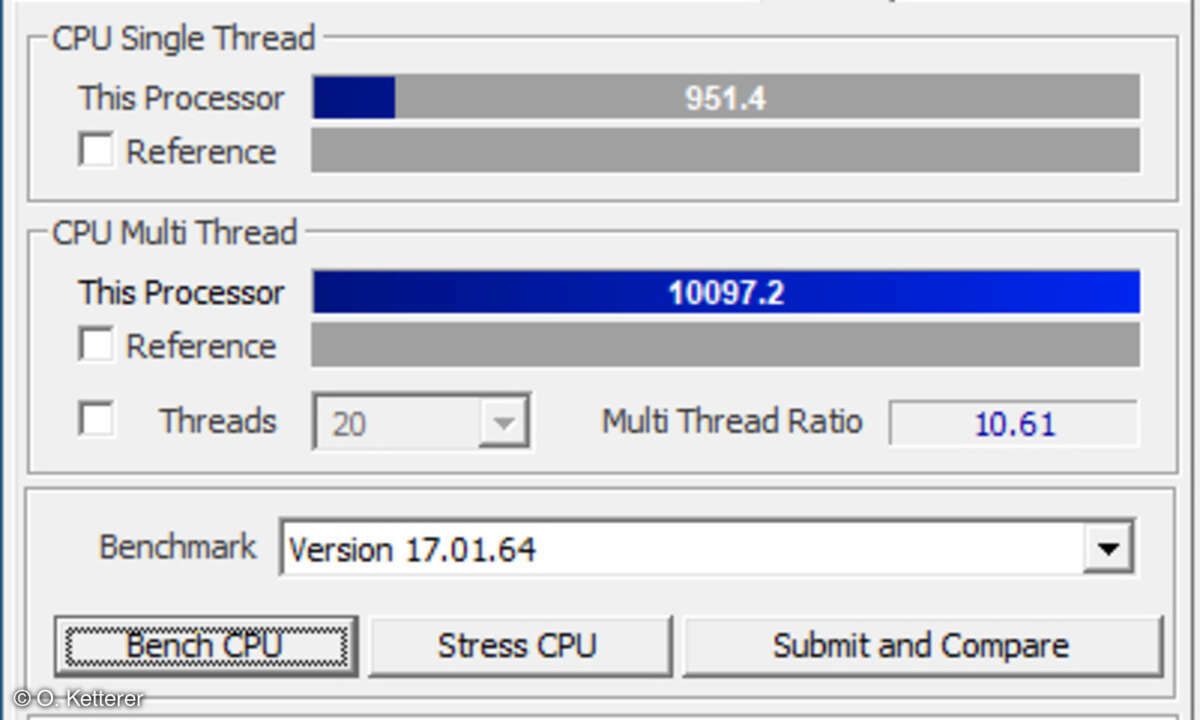The width and height of the screenshot is (1200, 720).
Task: Click the Multi Thread Ratio label
Action: (732, 421)
